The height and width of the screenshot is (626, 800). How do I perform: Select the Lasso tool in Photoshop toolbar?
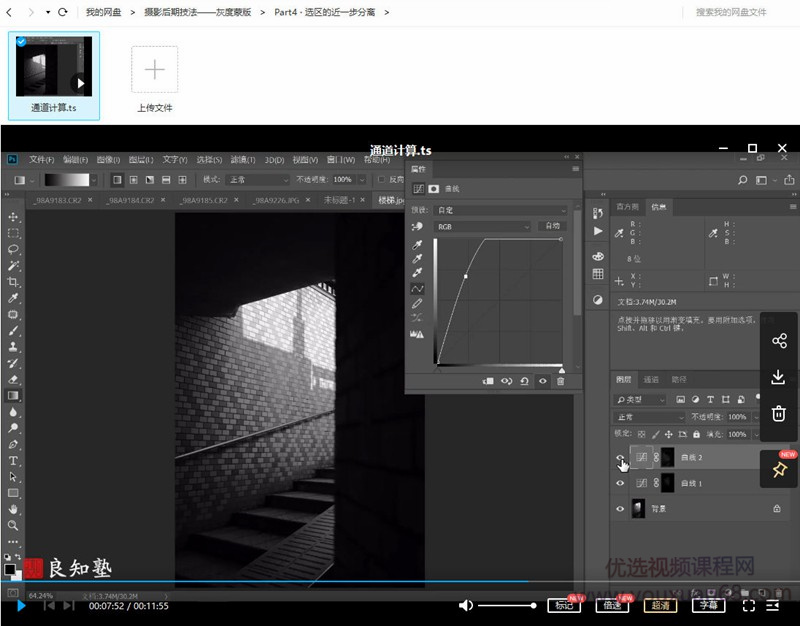[14, 249]
